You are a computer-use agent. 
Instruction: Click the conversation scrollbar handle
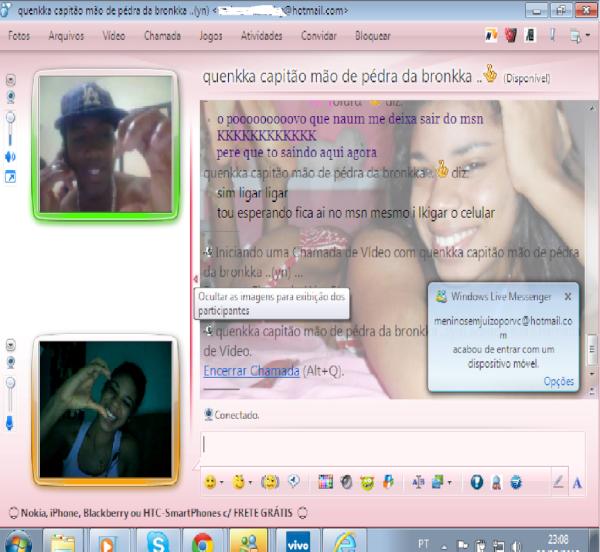pyautogui.click(x=592, y=349)
